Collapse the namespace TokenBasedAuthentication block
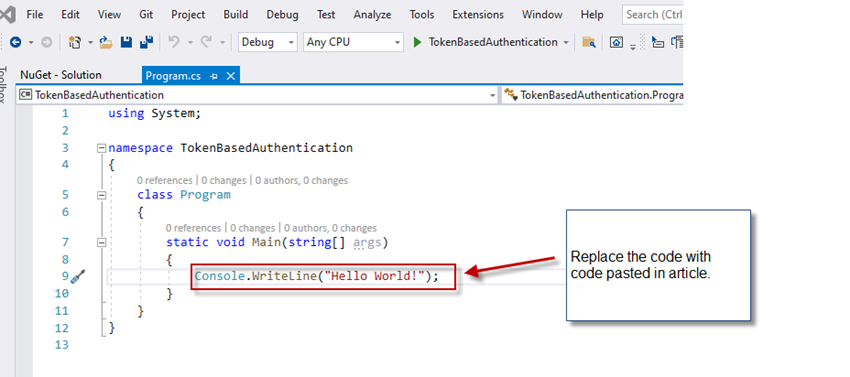The height and width of the screenshot is (377, 850). (101, 148)
